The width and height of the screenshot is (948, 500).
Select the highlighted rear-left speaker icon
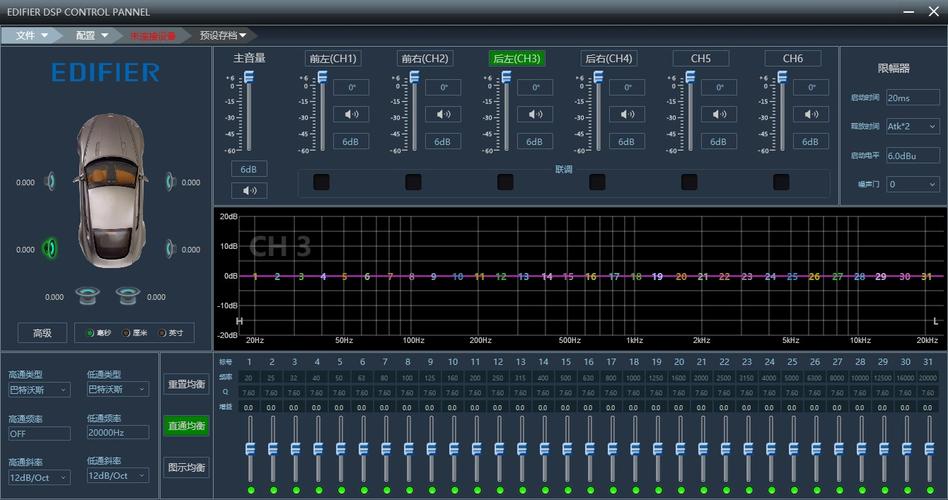coord(50,248)
